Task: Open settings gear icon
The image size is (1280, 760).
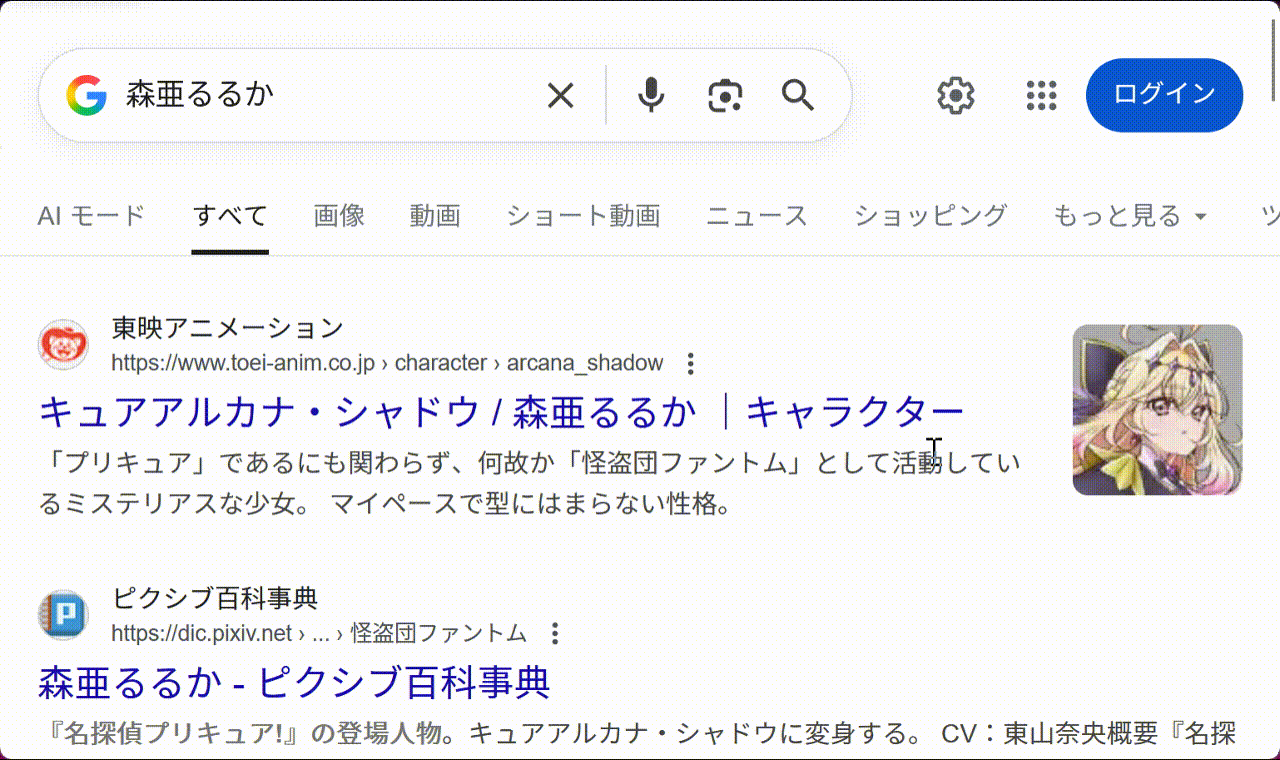Action: click(x=955, y=96)
